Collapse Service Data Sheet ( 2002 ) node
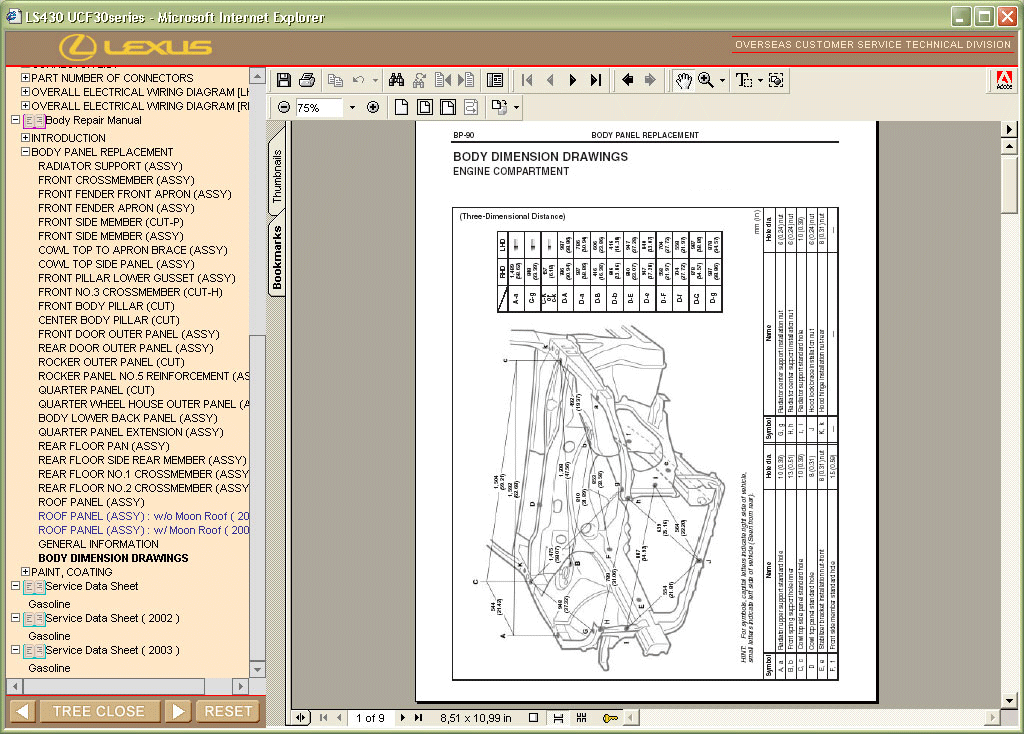The width and height of the screenshot is (1024, 734). (x=15, y=618)
